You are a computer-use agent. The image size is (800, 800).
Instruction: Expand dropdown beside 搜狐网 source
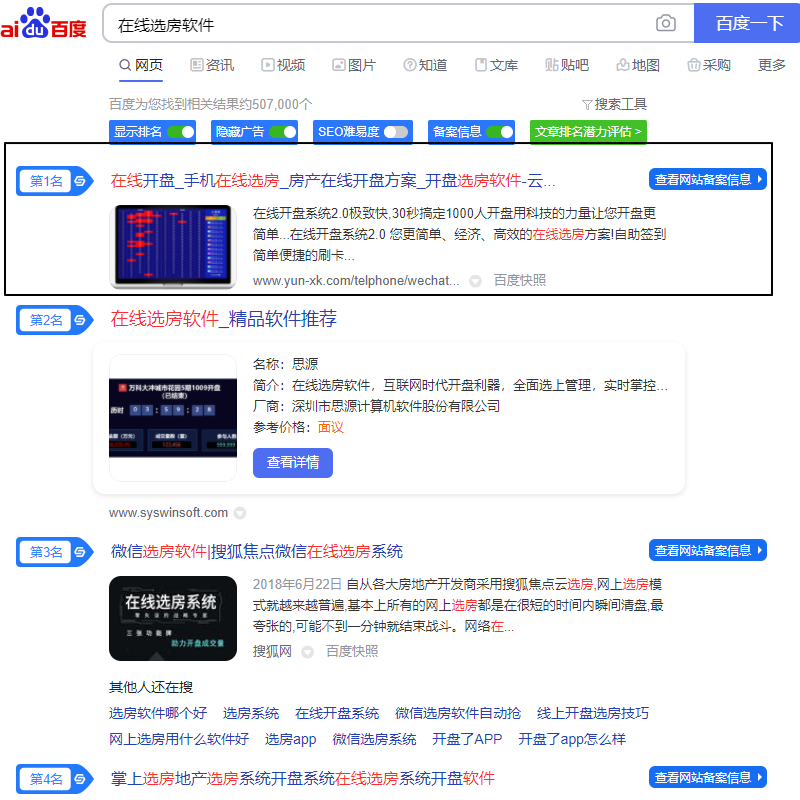307,652
